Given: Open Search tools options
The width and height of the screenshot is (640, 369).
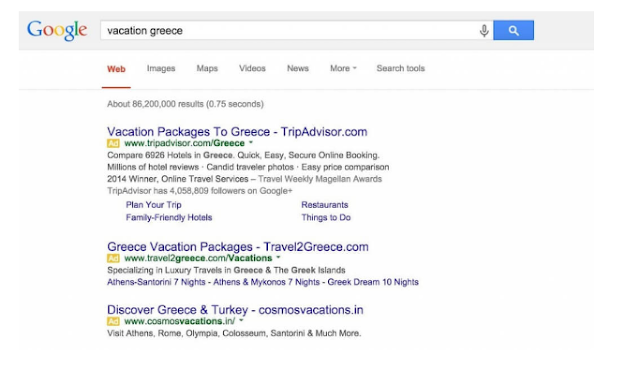Looking at the screenshot, I should (x=400, y=68).
